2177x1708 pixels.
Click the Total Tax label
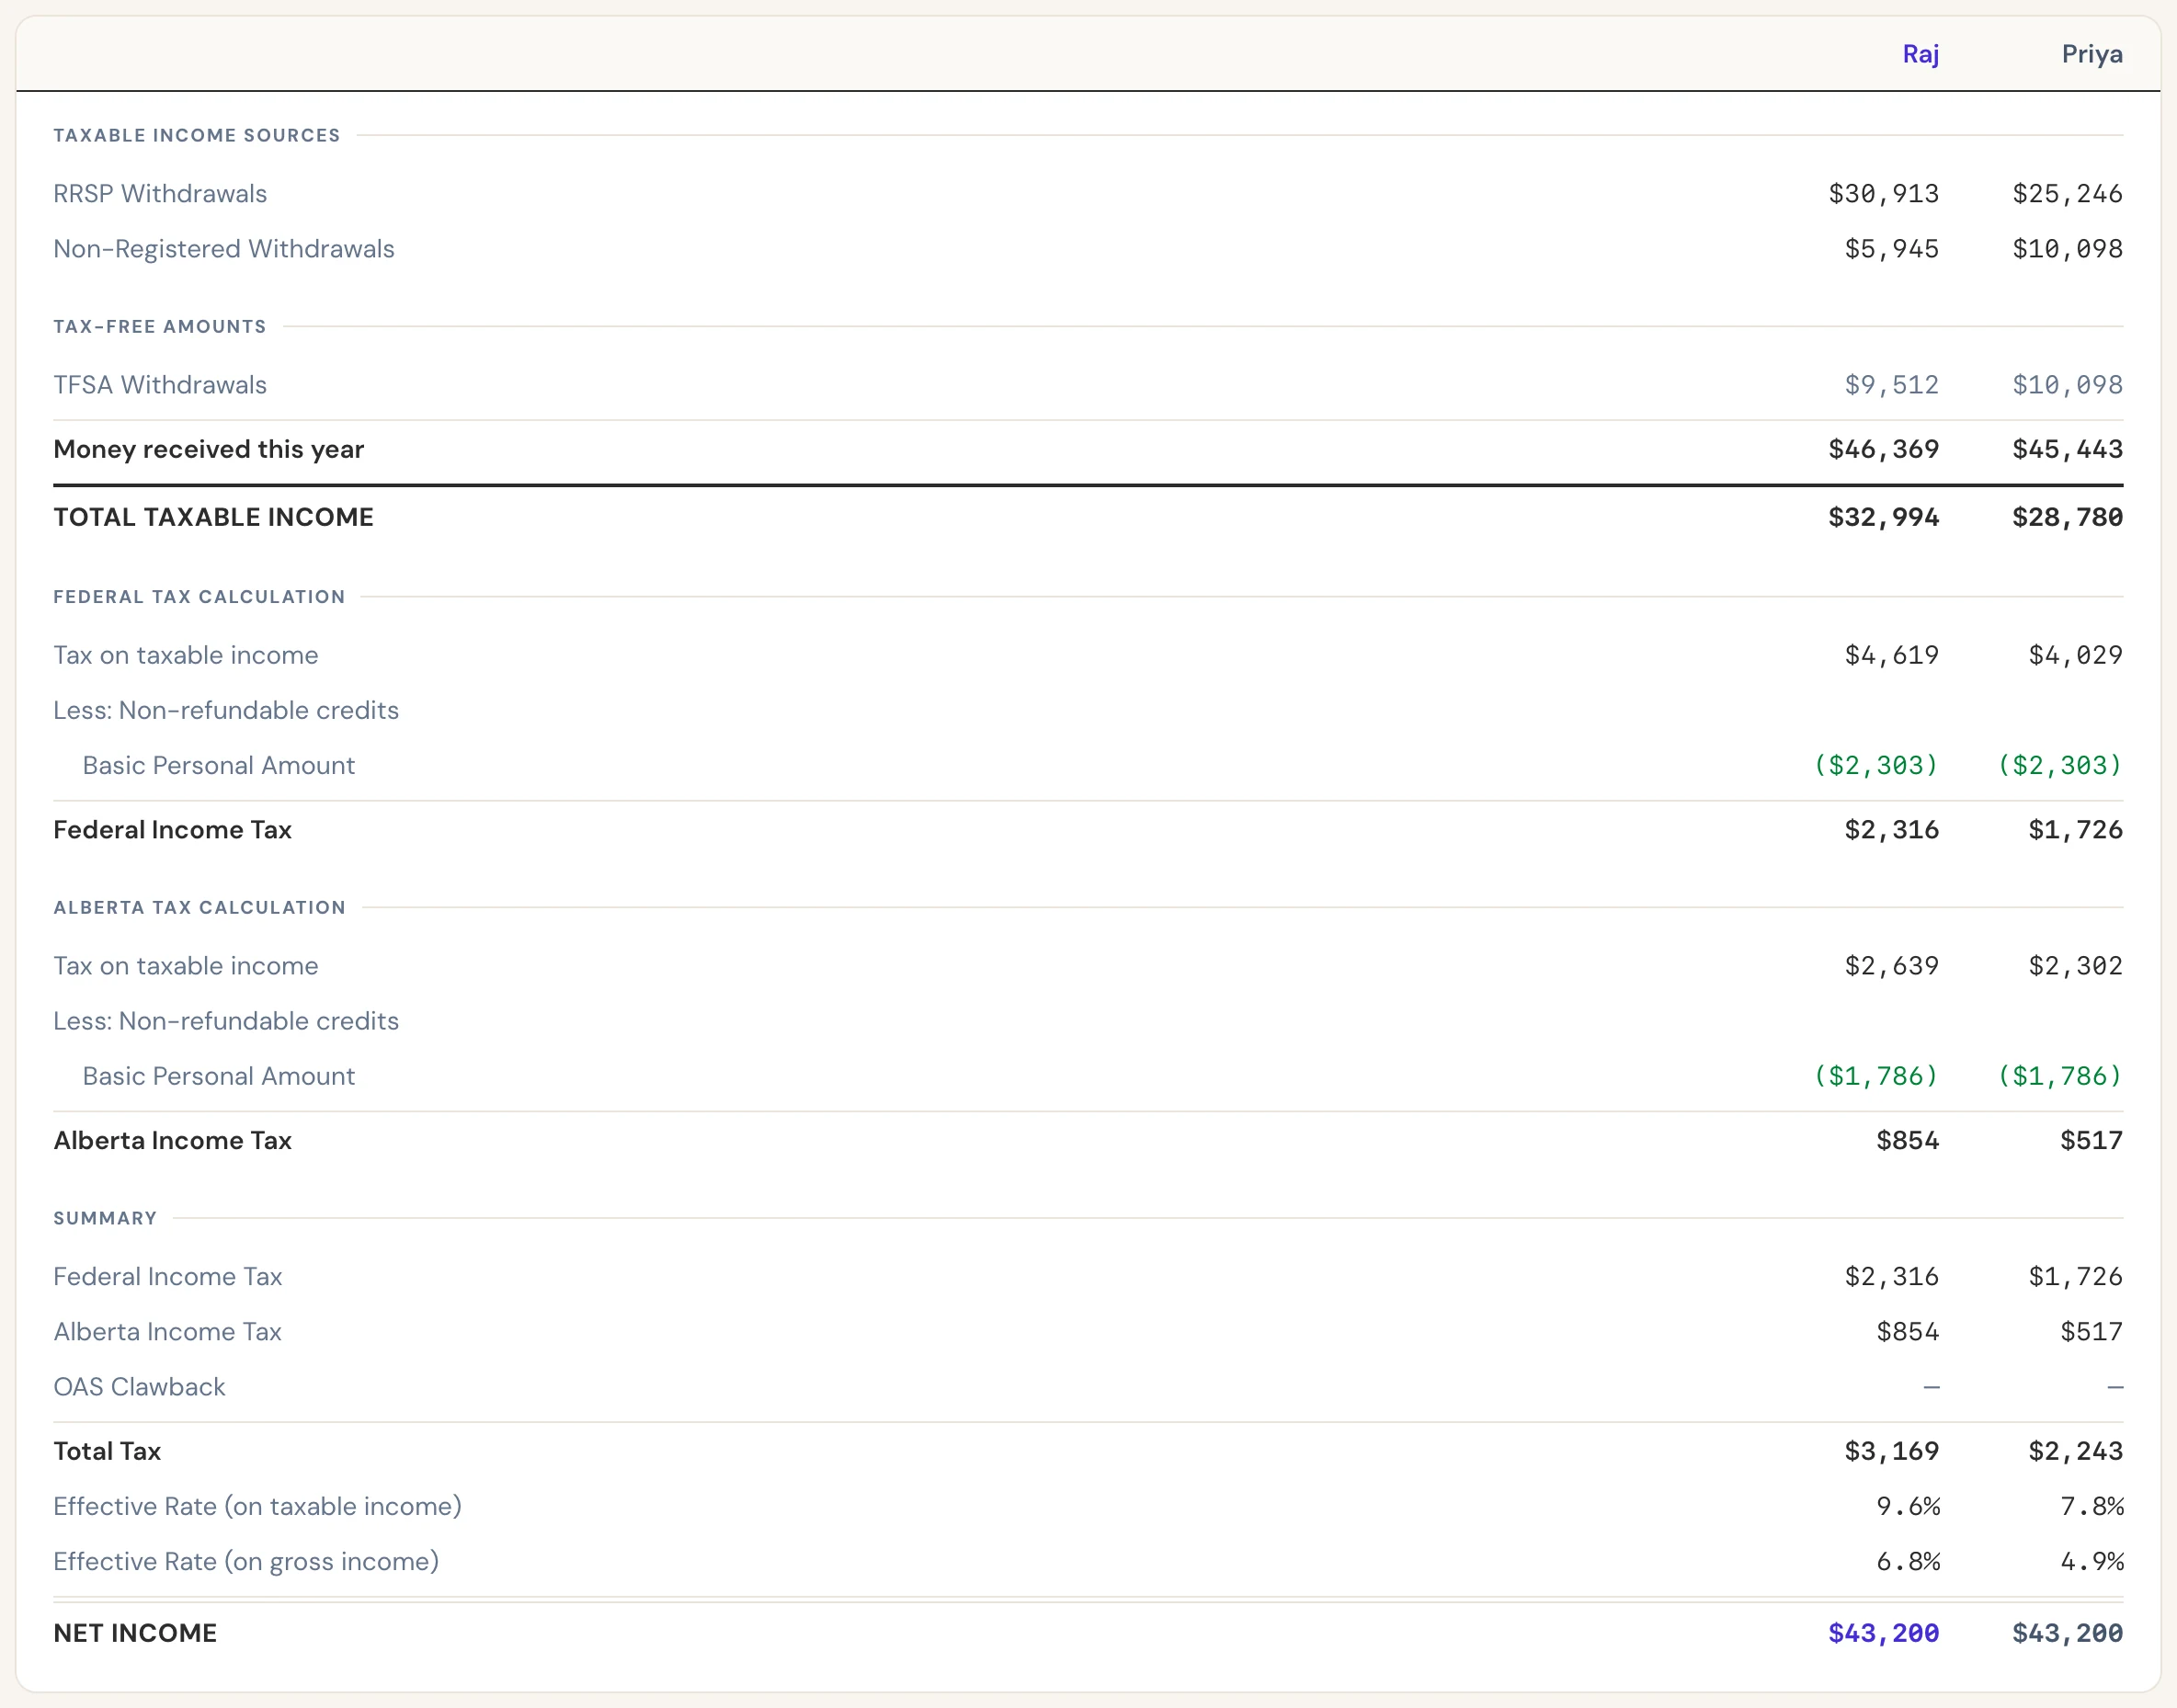pyautogui.click(x=107, y=1451)
